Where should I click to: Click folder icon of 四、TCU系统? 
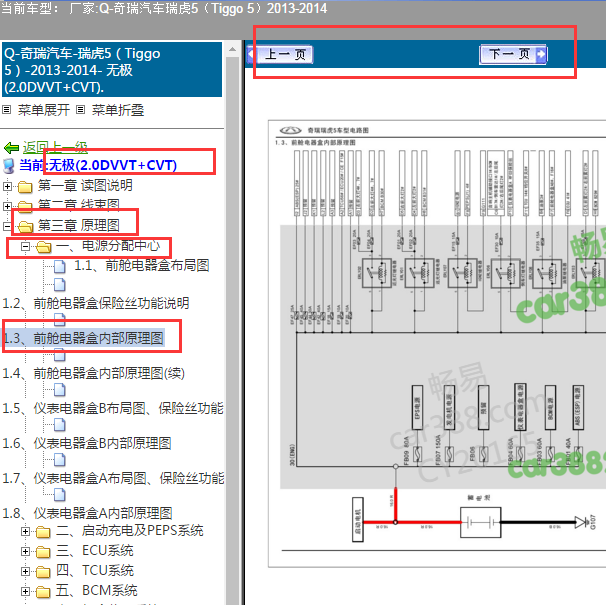[43, 572]
